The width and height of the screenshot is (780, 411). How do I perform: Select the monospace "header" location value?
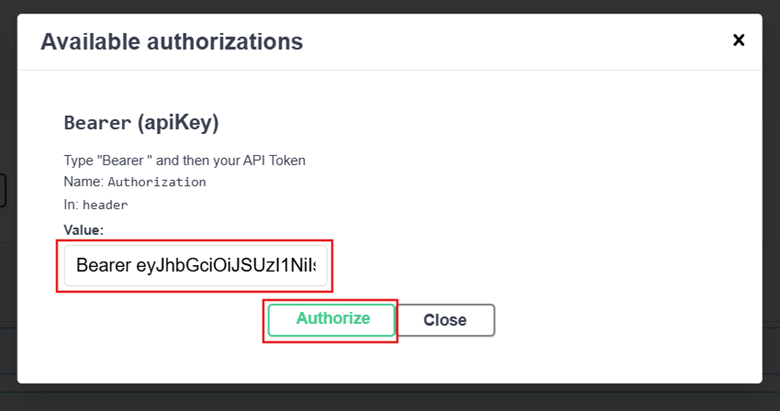[x=105, y=204]
